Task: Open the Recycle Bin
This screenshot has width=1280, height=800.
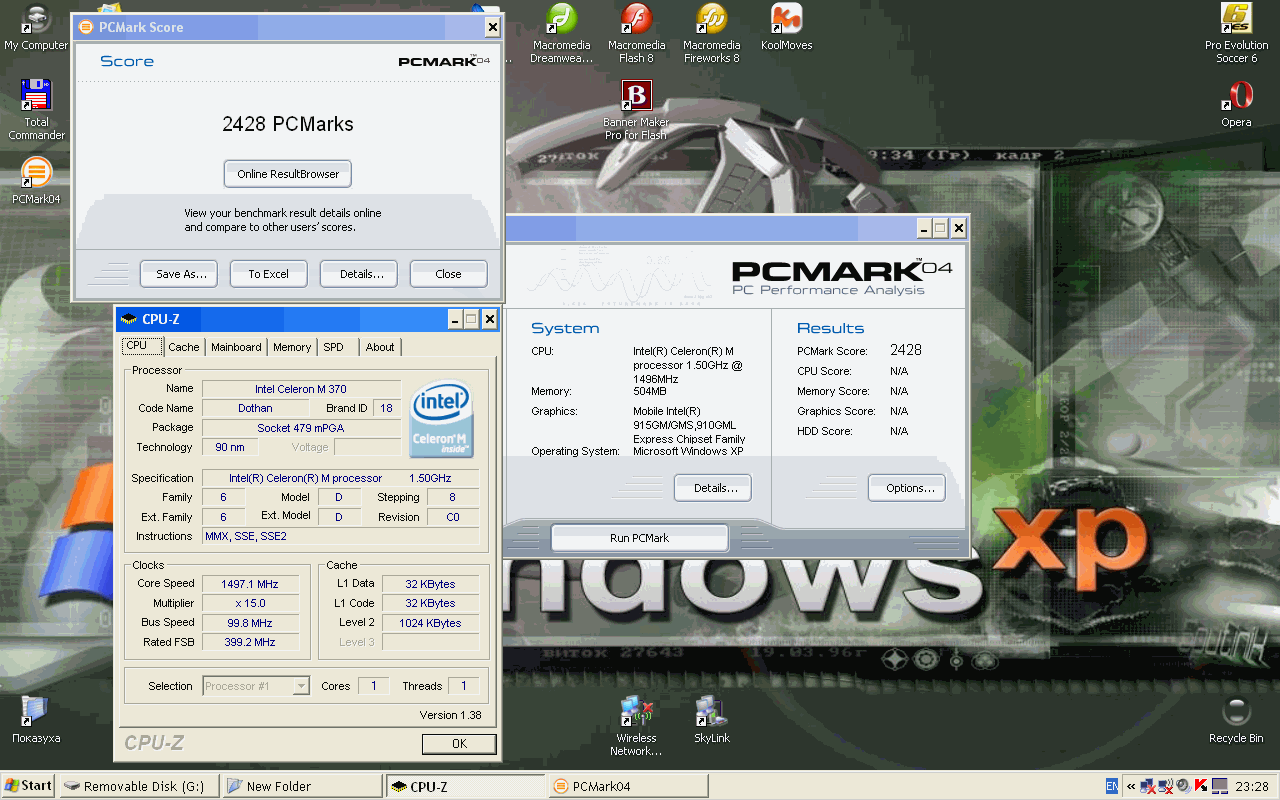Action: pos(1236,720)
